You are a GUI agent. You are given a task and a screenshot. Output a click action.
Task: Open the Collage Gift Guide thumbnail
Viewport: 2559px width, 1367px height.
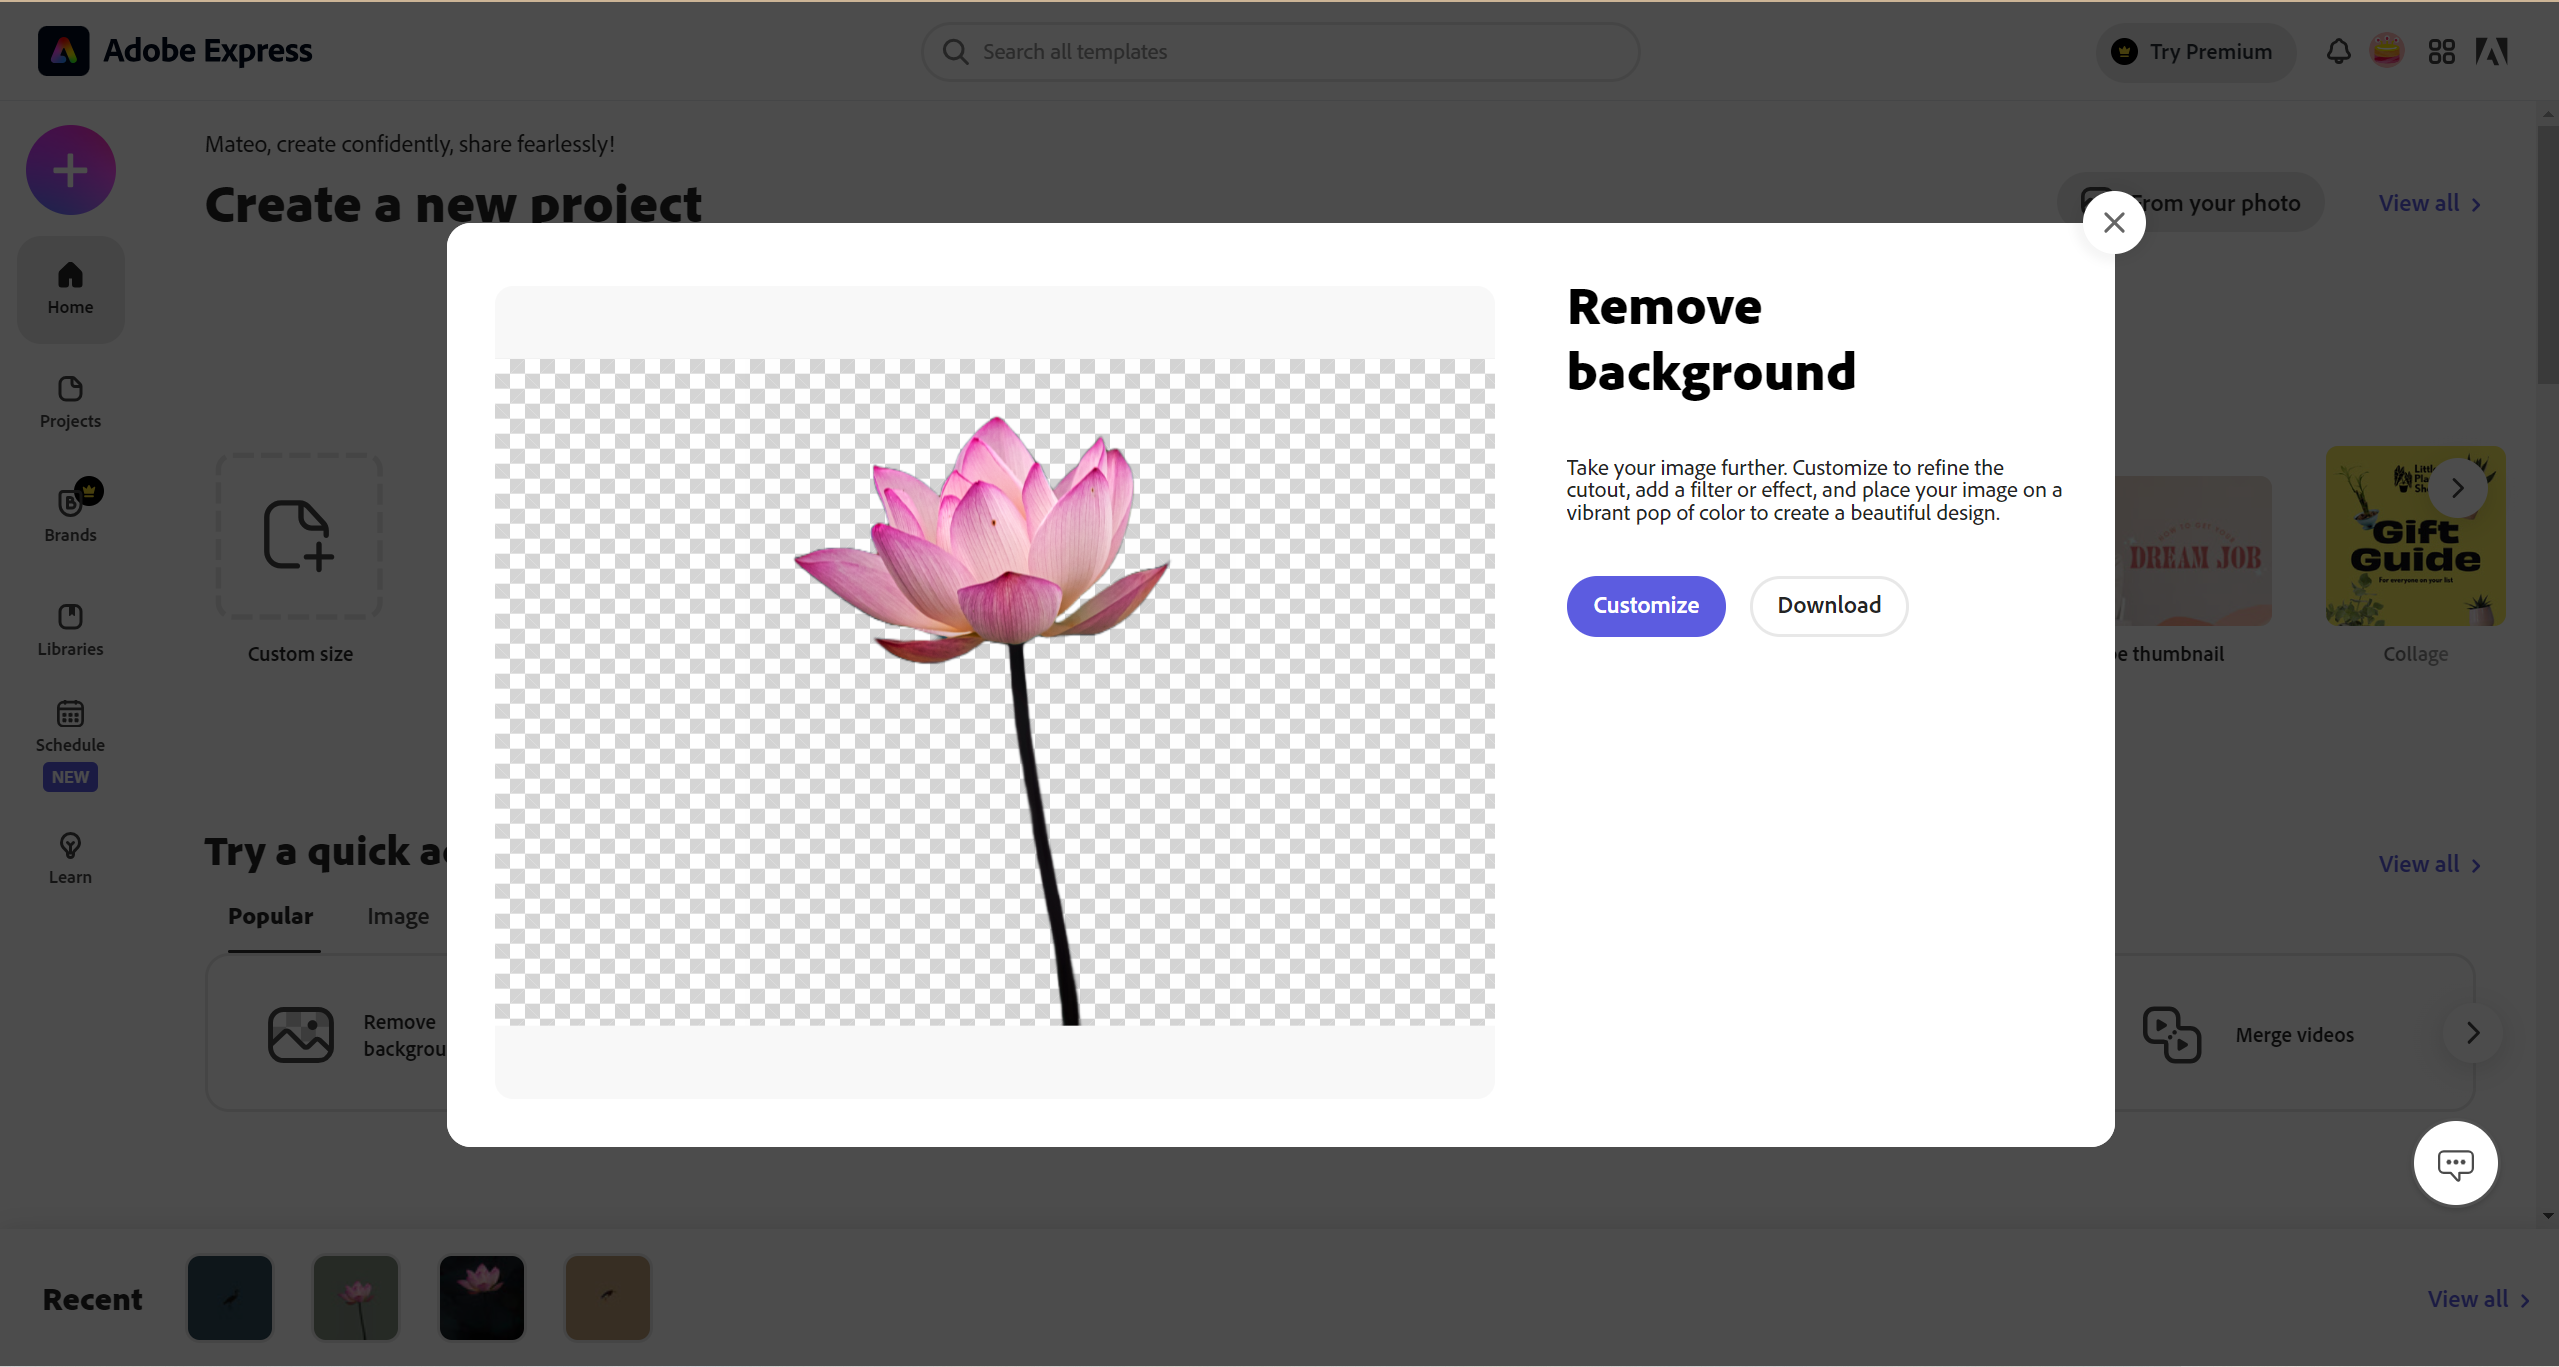[x=2415, y=536]
